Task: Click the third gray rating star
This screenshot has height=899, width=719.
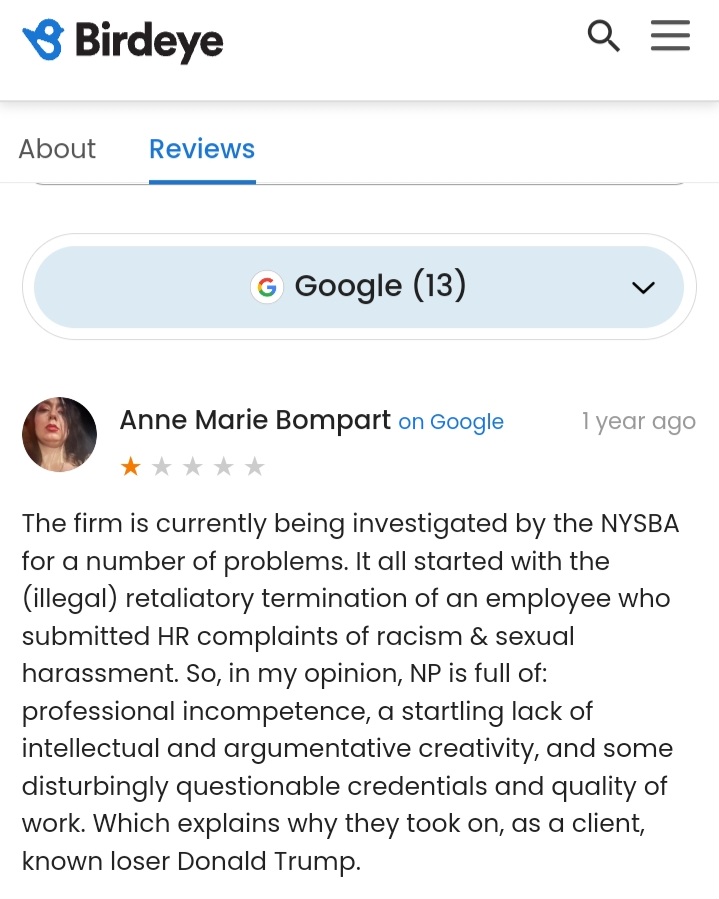Action: (x=193, y=466)
